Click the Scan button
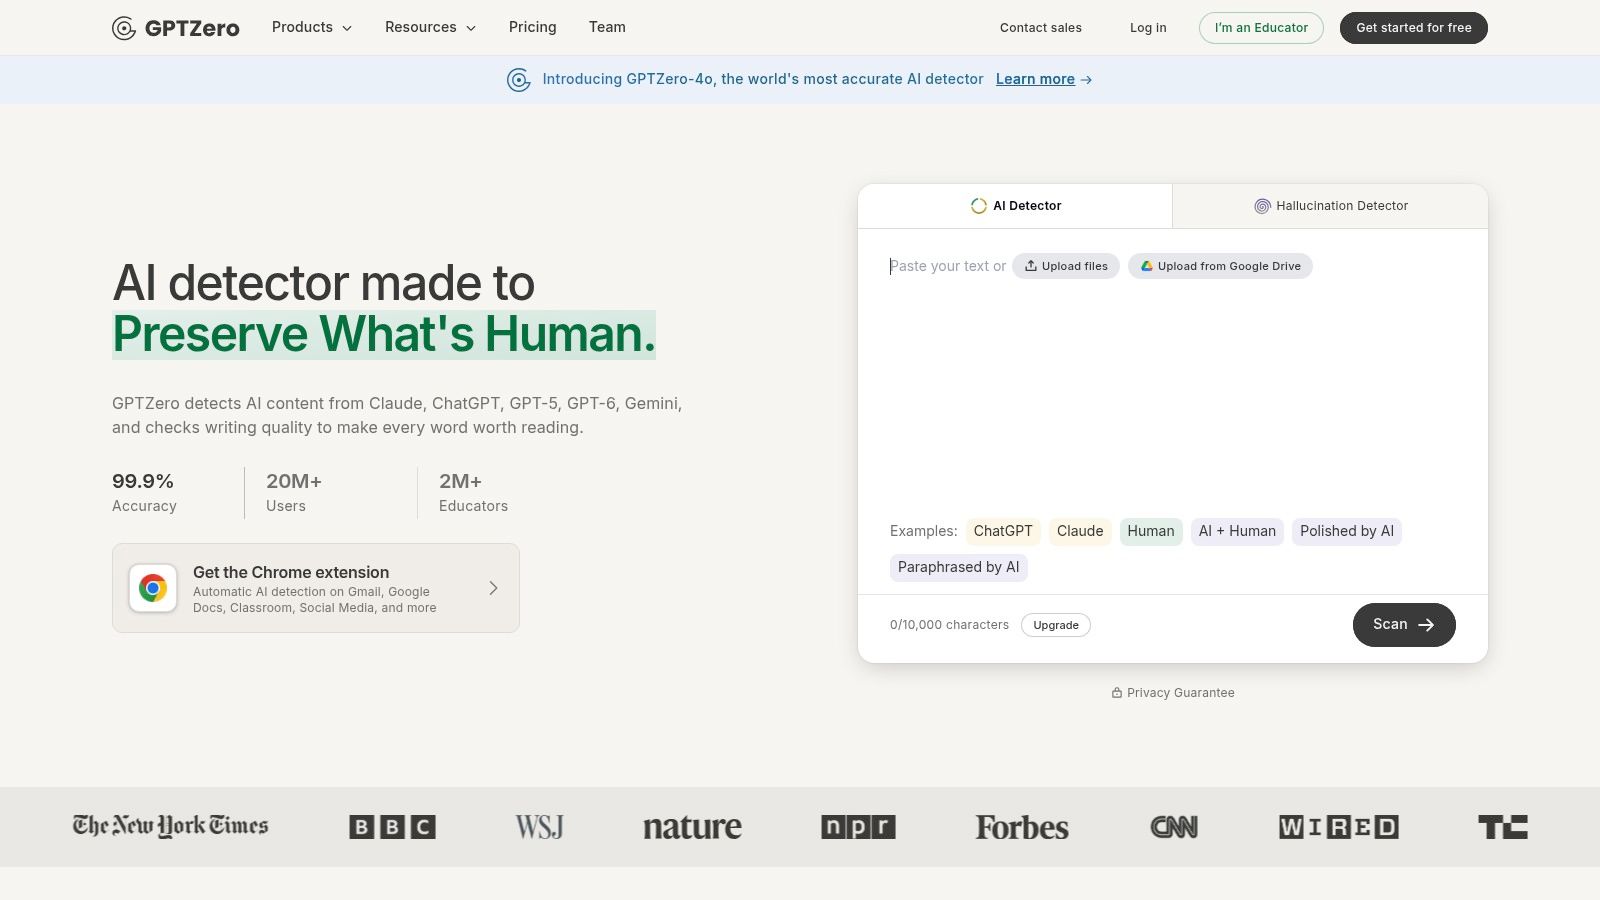Viewport: 1600px width, 900px height. point(1404,625)
